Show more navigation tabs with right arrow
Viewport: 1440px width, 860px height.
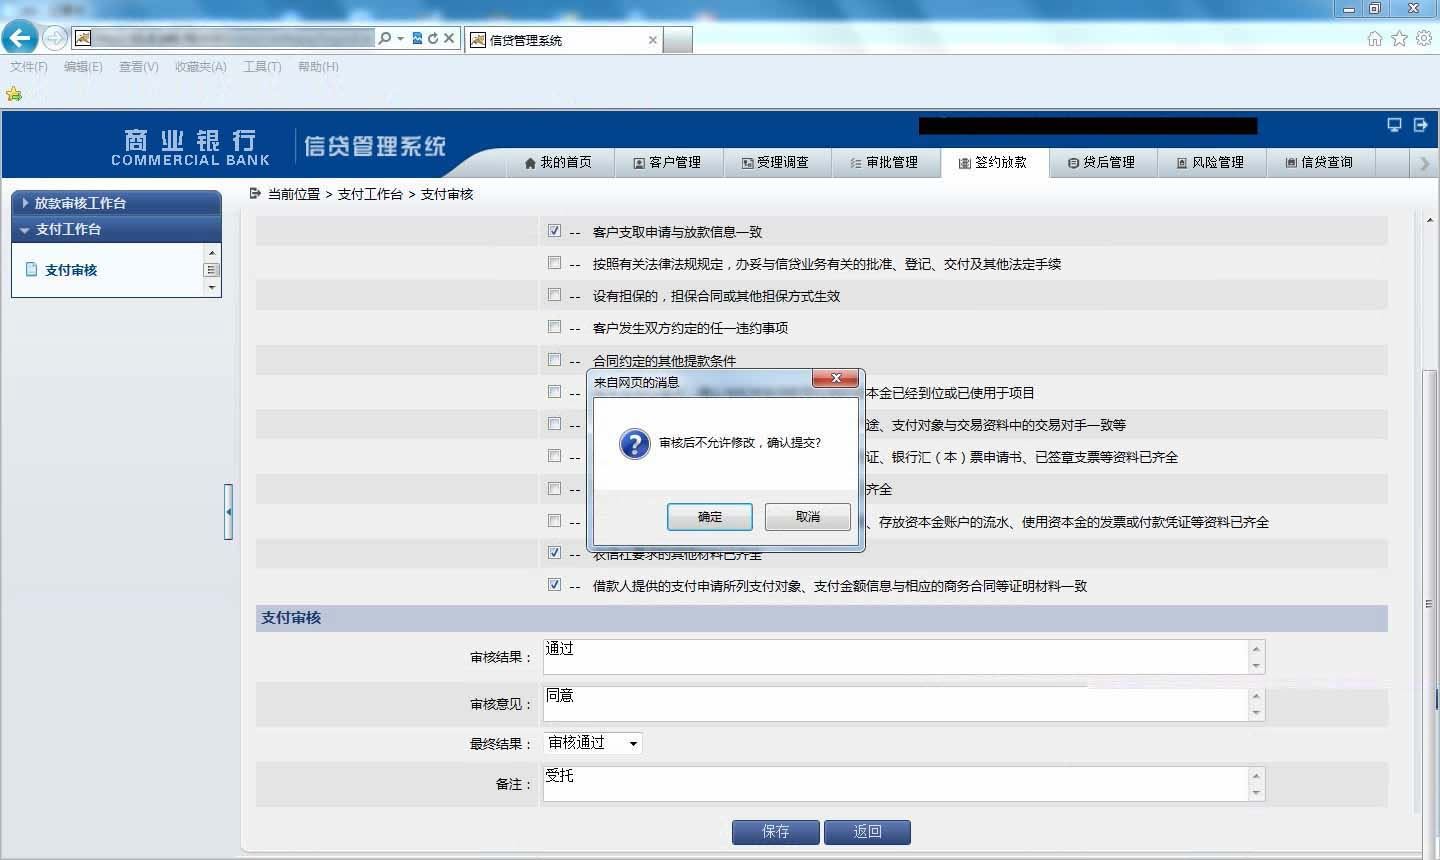(x=1425, y=163)
